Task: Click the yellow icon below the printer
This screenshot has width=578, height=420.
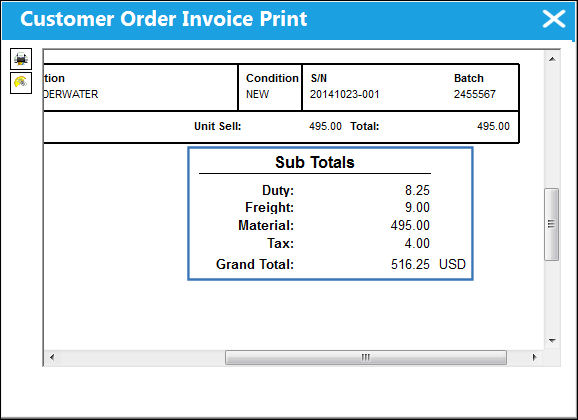Action: click(x=21, y=83)
